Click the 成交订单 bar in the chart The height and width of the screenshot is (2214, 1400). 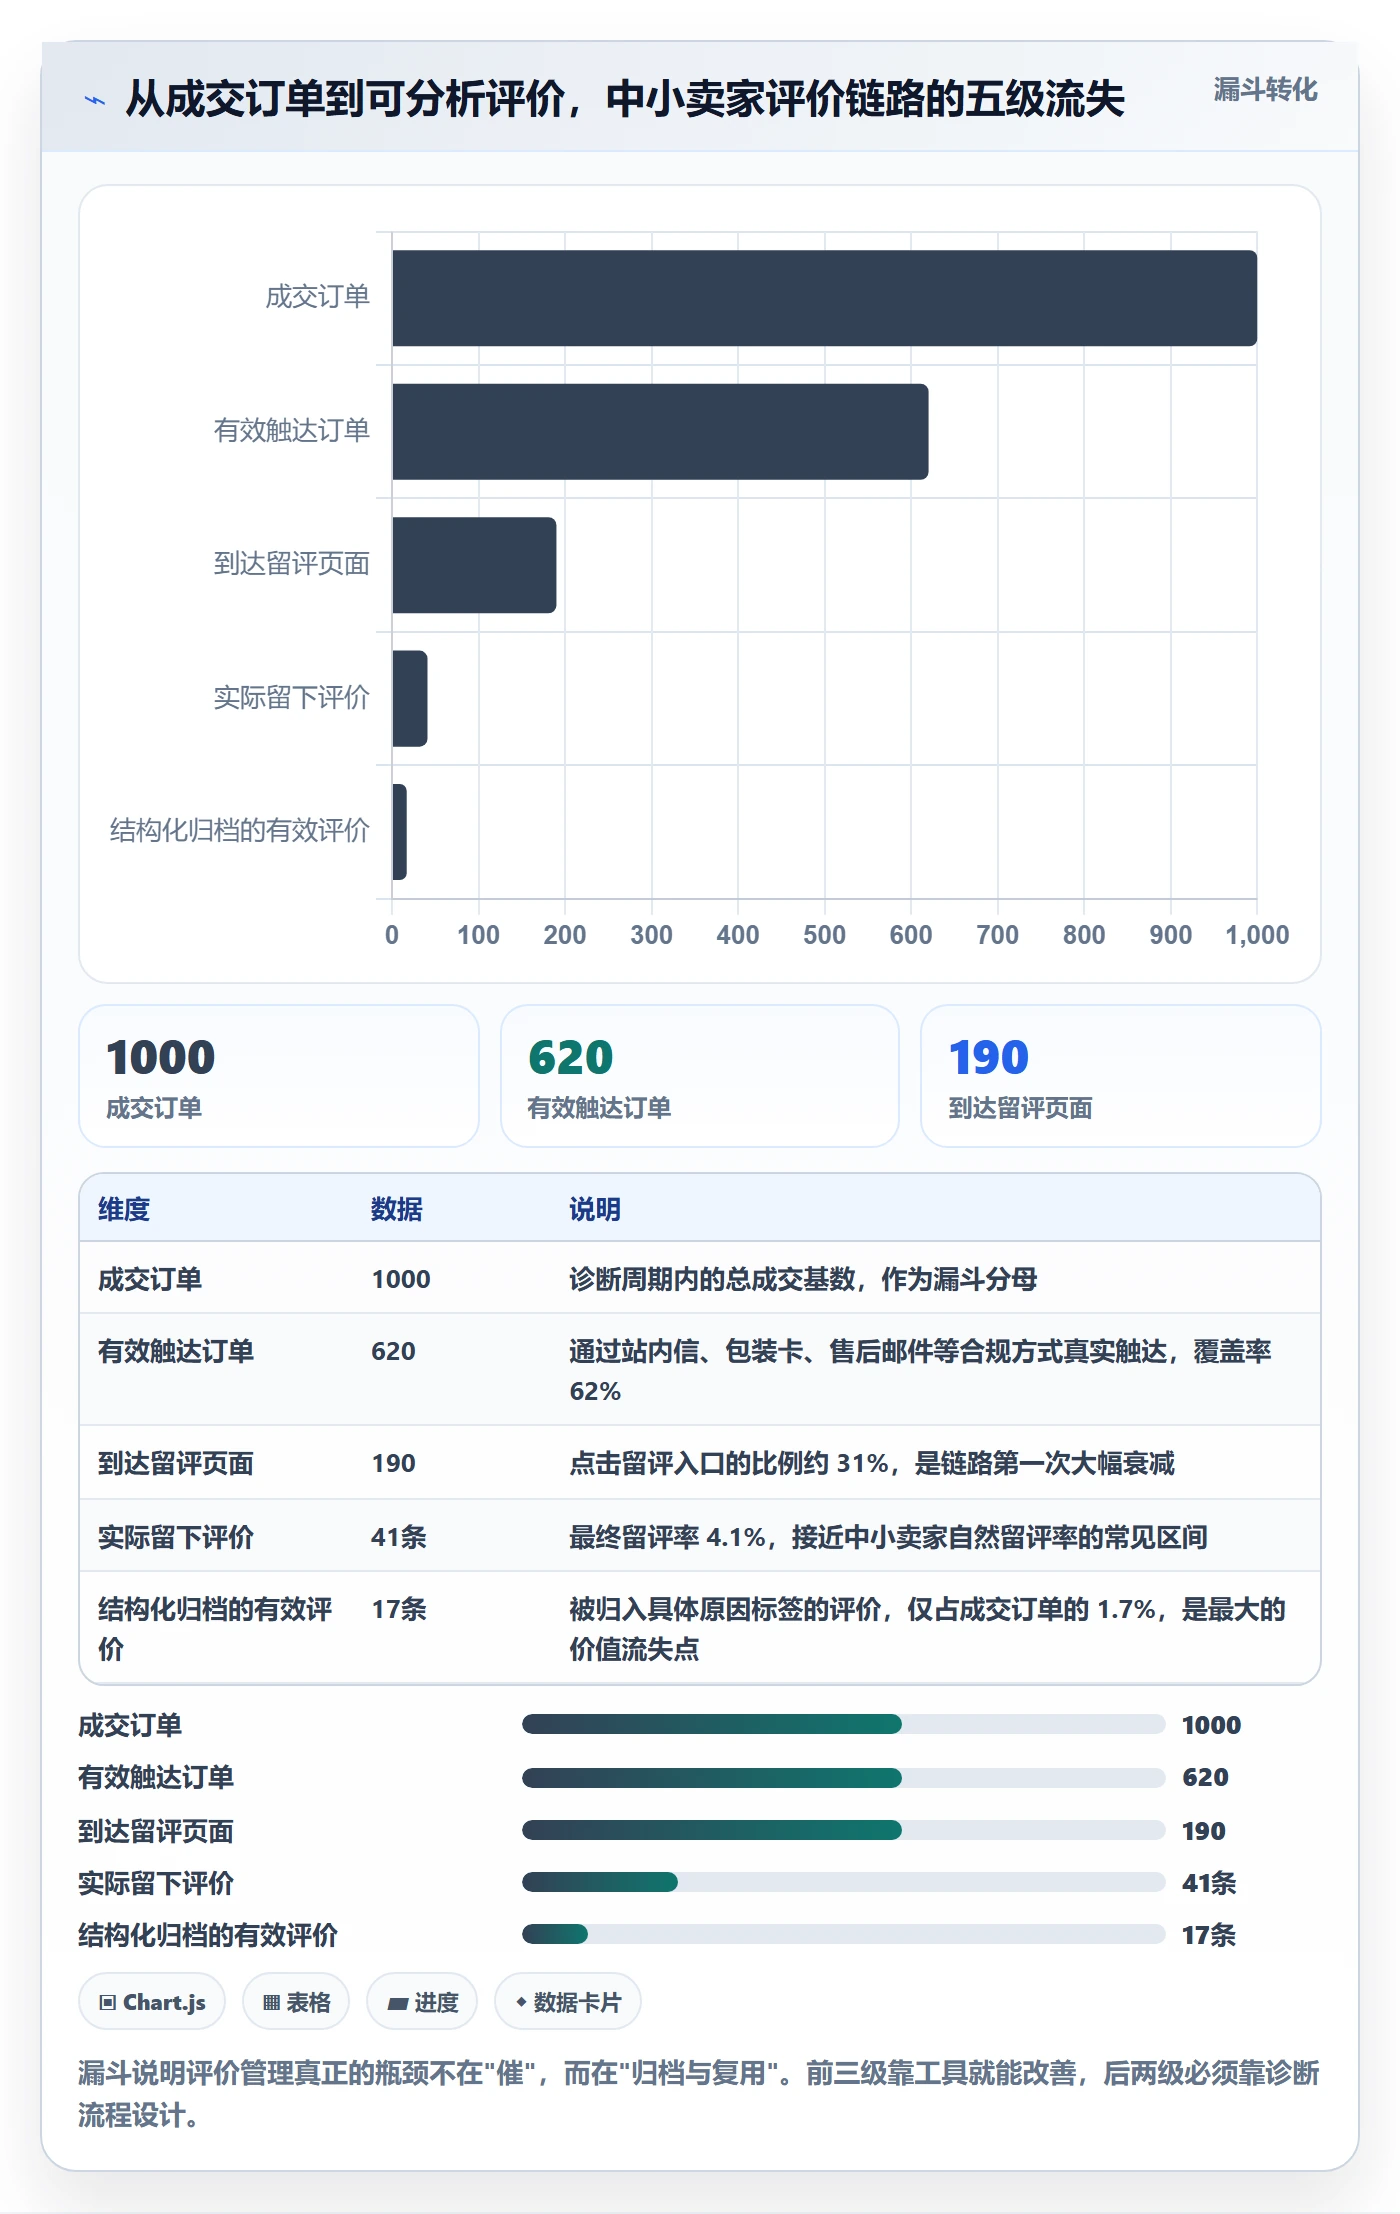click(824, 298)
